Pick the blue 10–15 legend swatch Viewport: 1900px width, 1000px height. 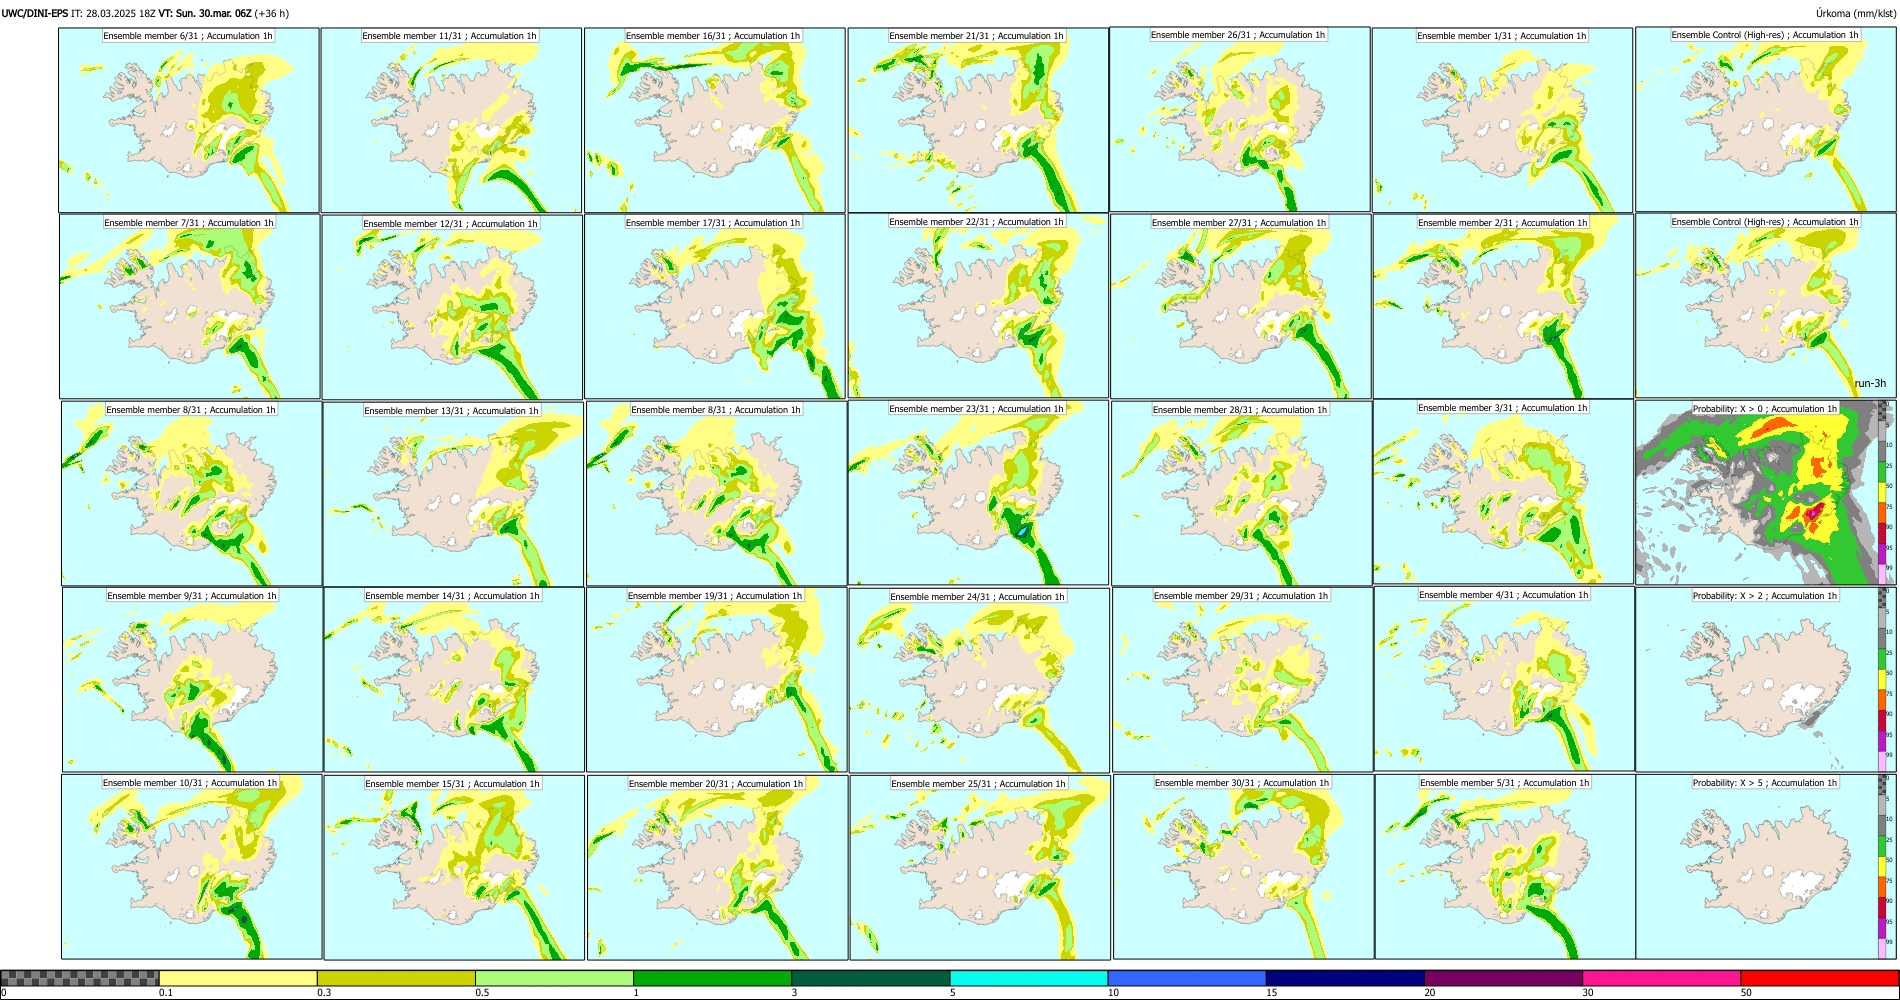tap(1187, 978)
